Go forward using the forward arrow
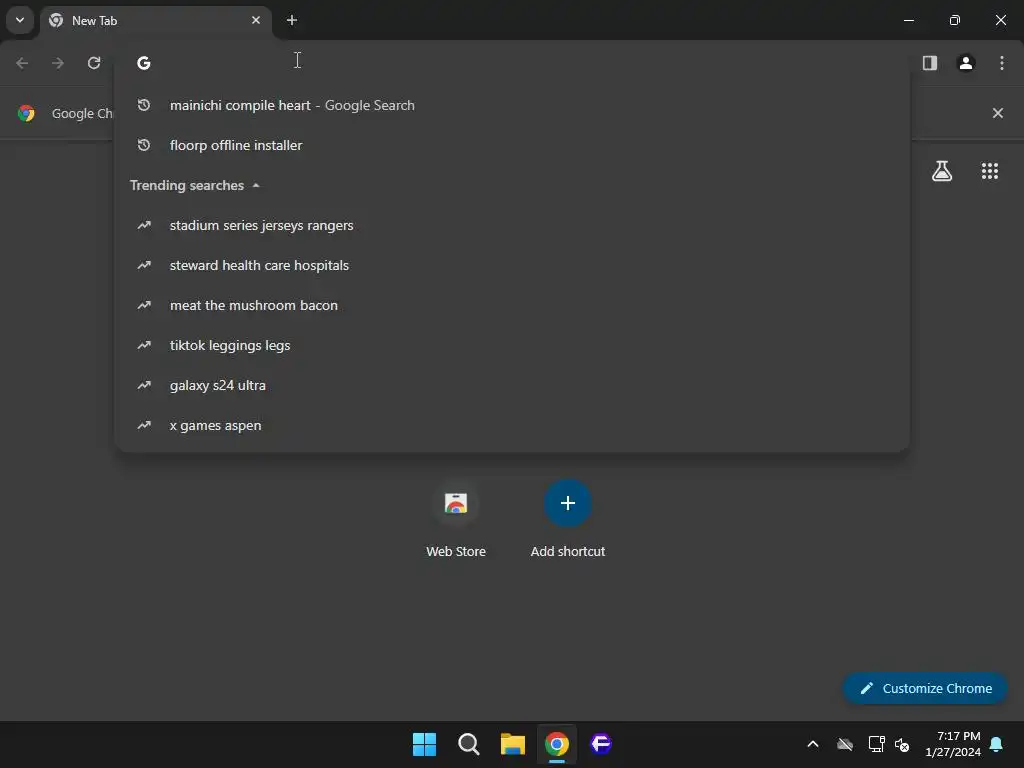1024x768 pixels. coord(58,63)
